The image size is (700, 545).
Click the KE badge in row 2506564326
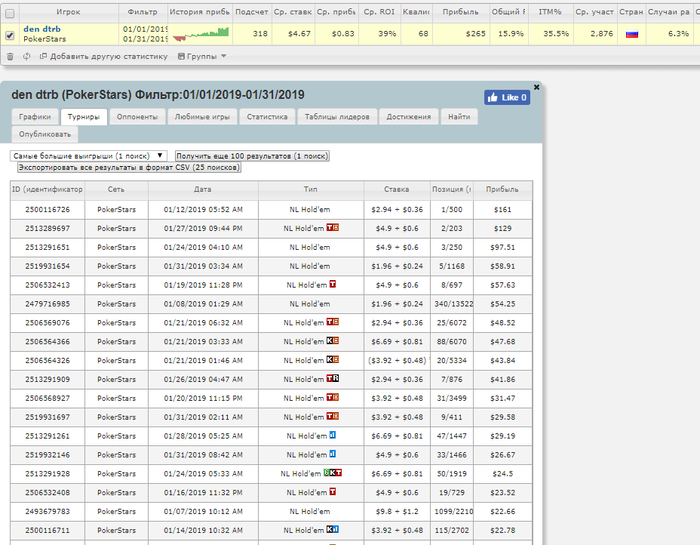tap(333, 359)
